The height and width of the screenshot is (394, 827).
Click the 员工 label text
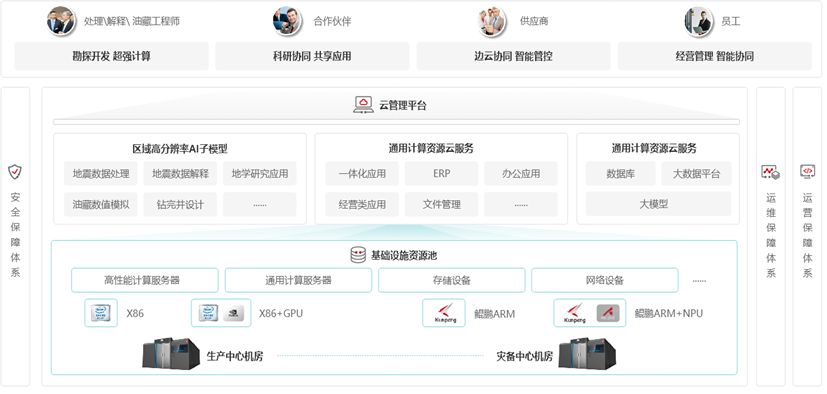pyautogui.click(x=730, y=22)
